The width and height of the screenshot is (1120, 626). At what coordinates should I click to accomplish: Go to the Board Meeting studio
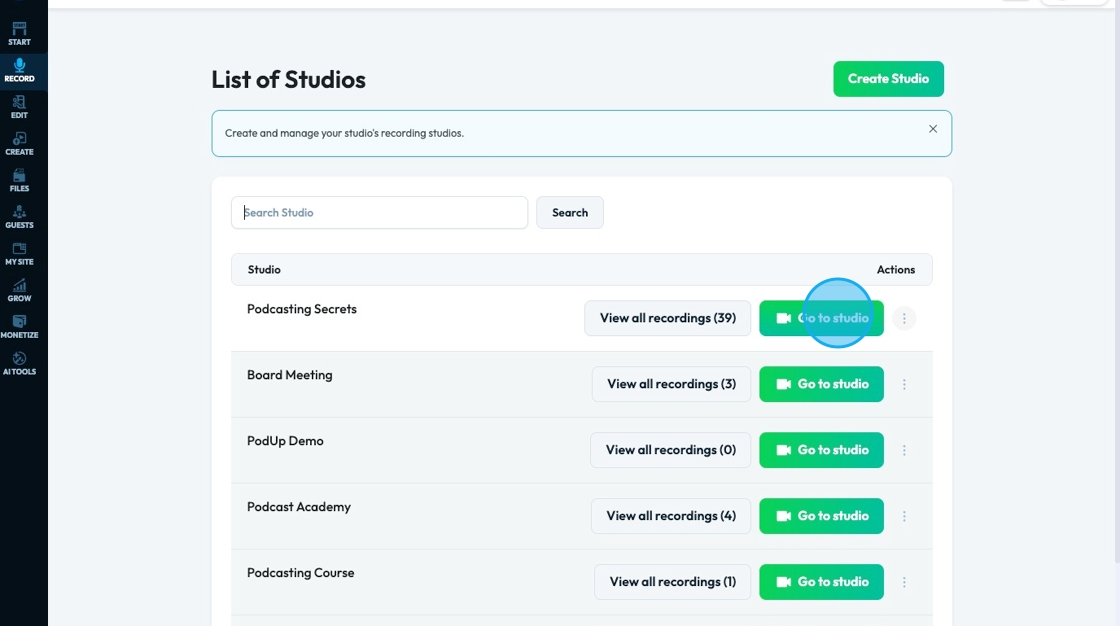coord(821,384)
